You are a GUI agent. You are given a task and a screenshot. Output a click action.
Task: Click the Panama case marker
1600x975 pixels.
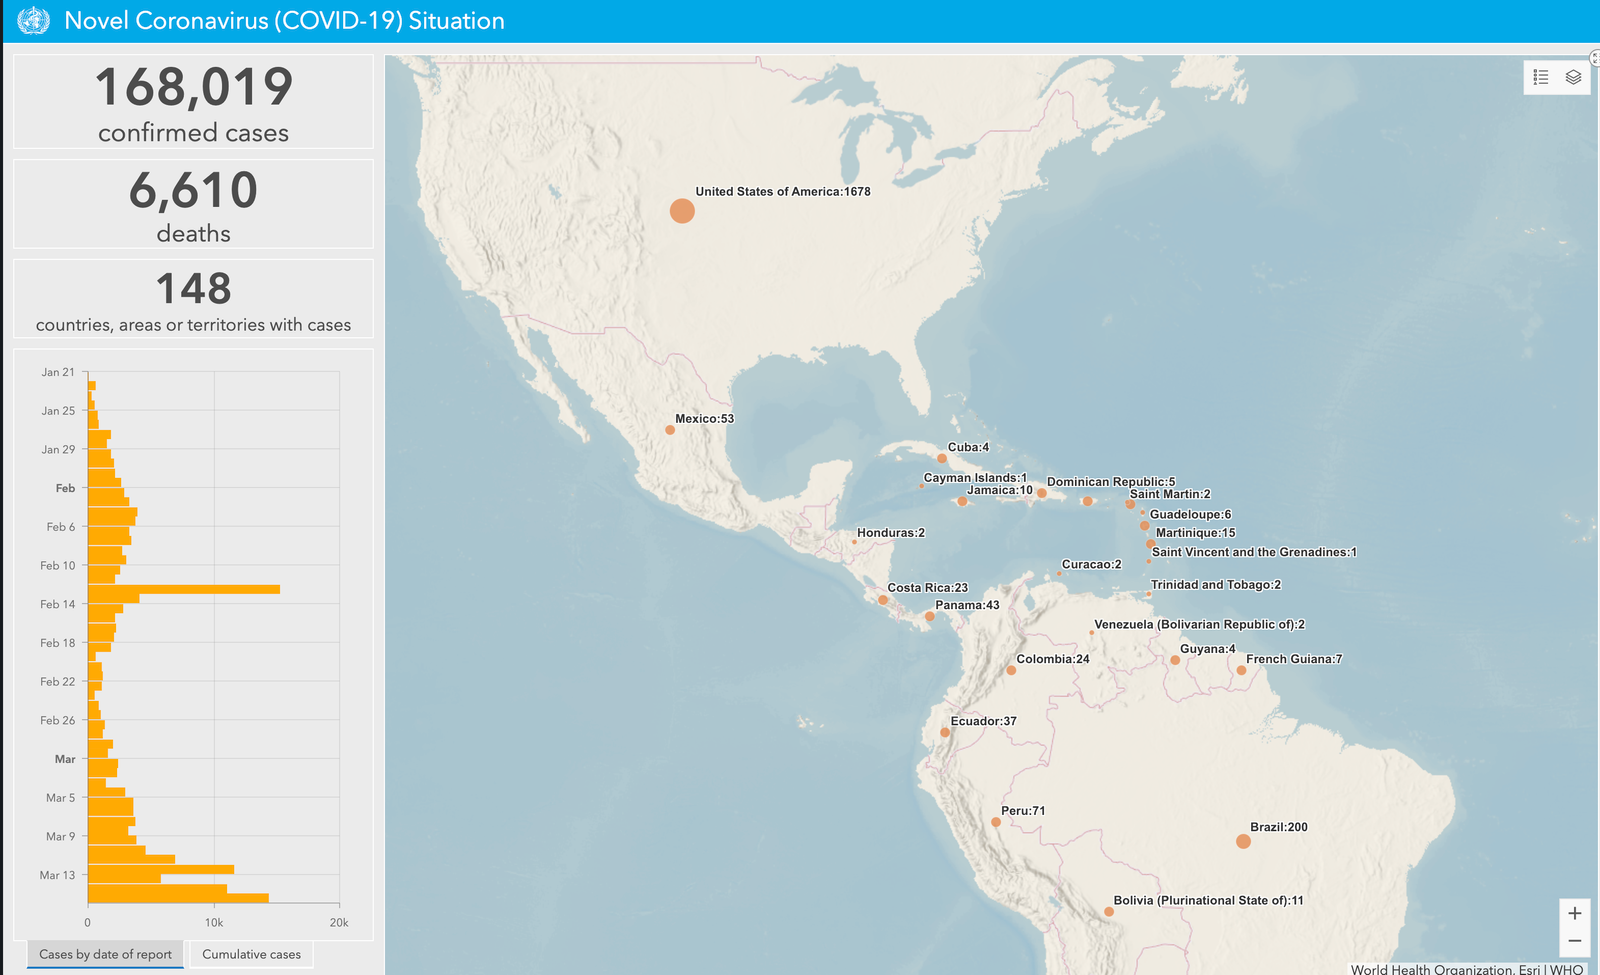[930, 616]
